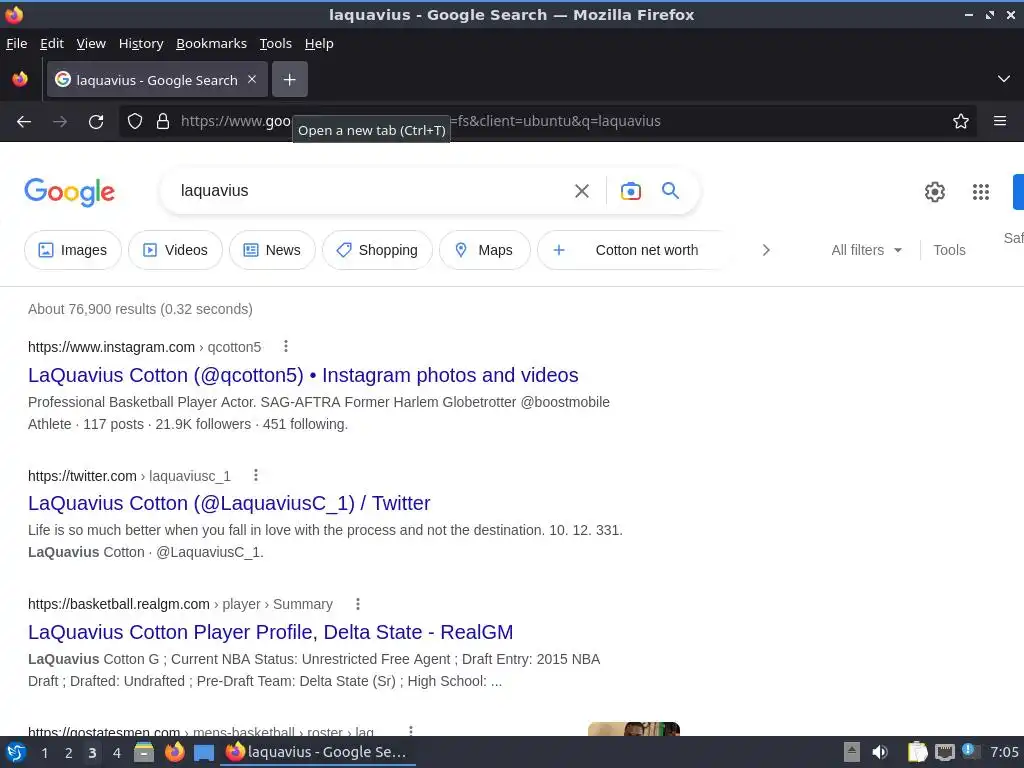Open Google quick settings gear
Viewport: 1024px width, 768px height.
[x=935, y=192]
